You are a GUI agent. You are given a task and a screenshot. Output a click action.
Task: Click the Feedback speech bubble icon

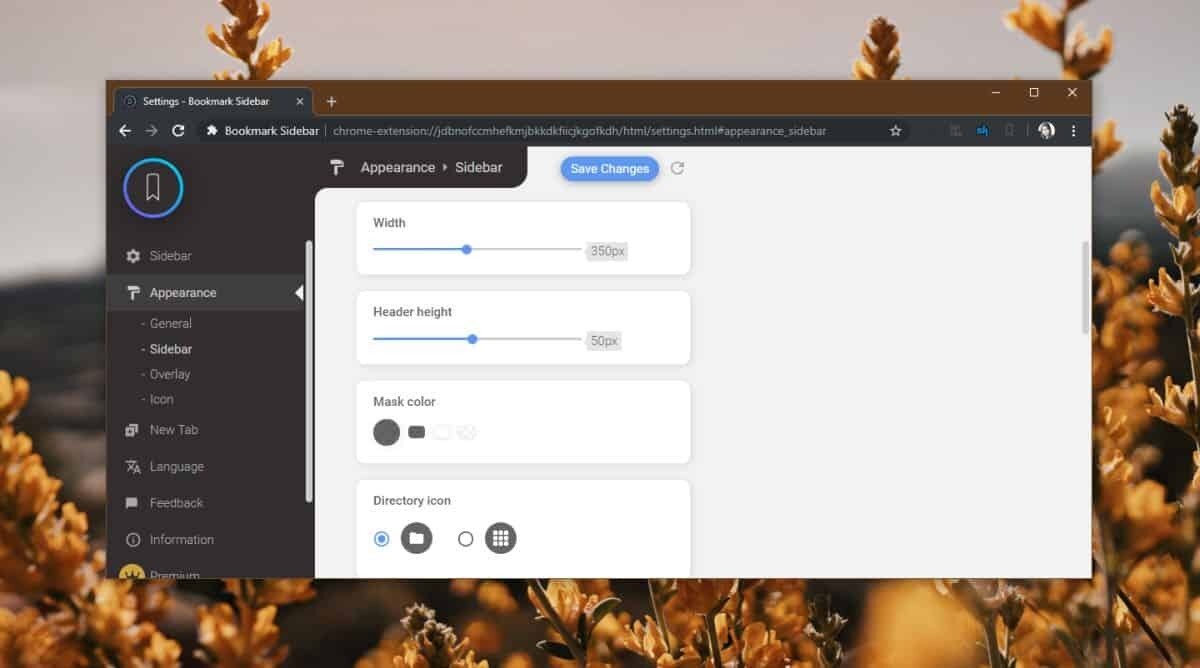point(133,502)
